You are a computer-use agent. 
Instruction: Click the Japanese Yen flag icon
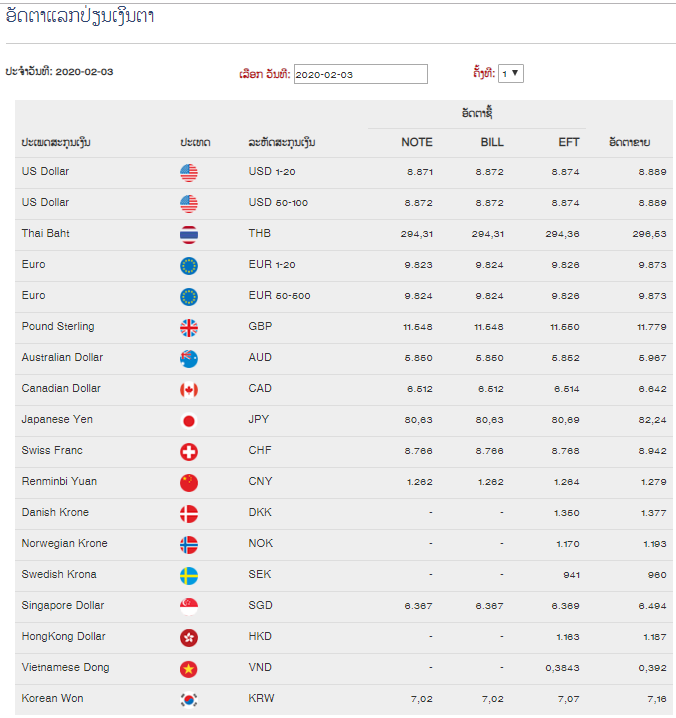[189, 421]
